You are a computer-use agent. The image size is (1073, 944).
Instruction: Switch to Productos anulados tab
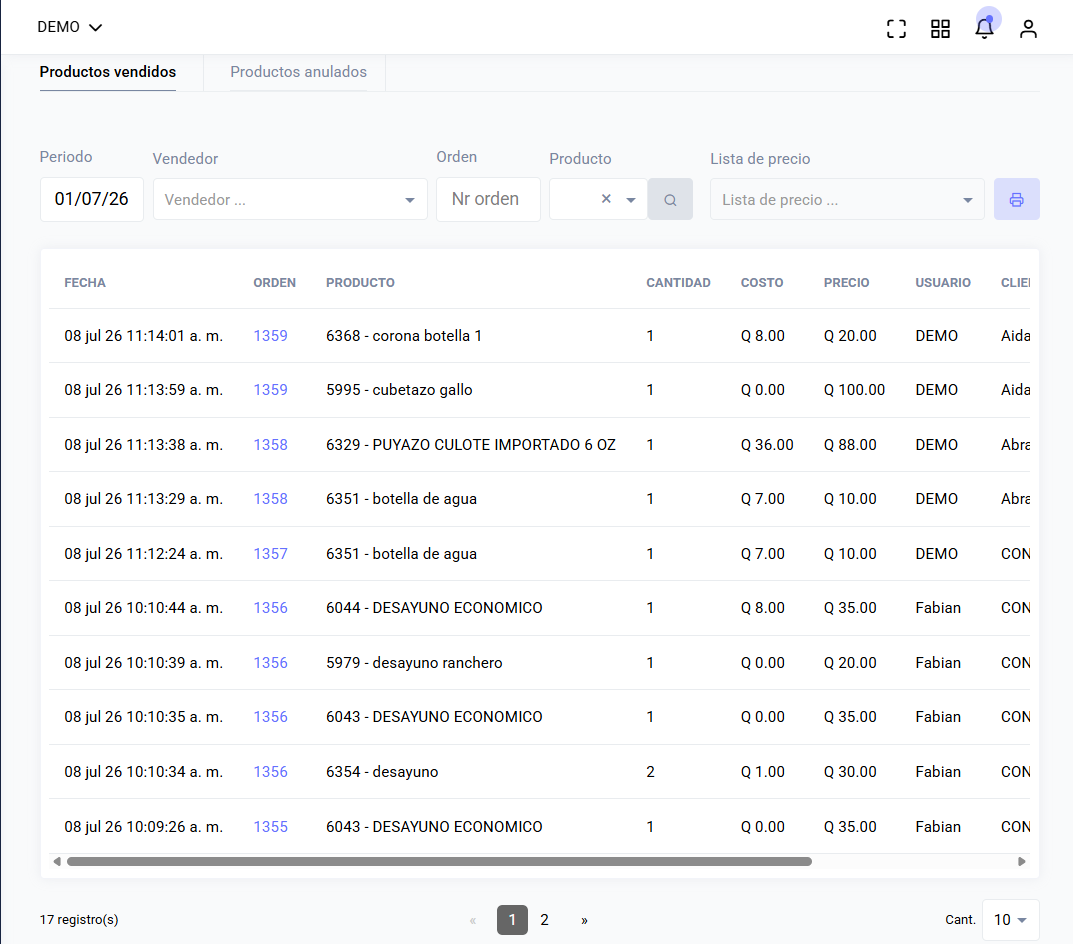(298, 72)
